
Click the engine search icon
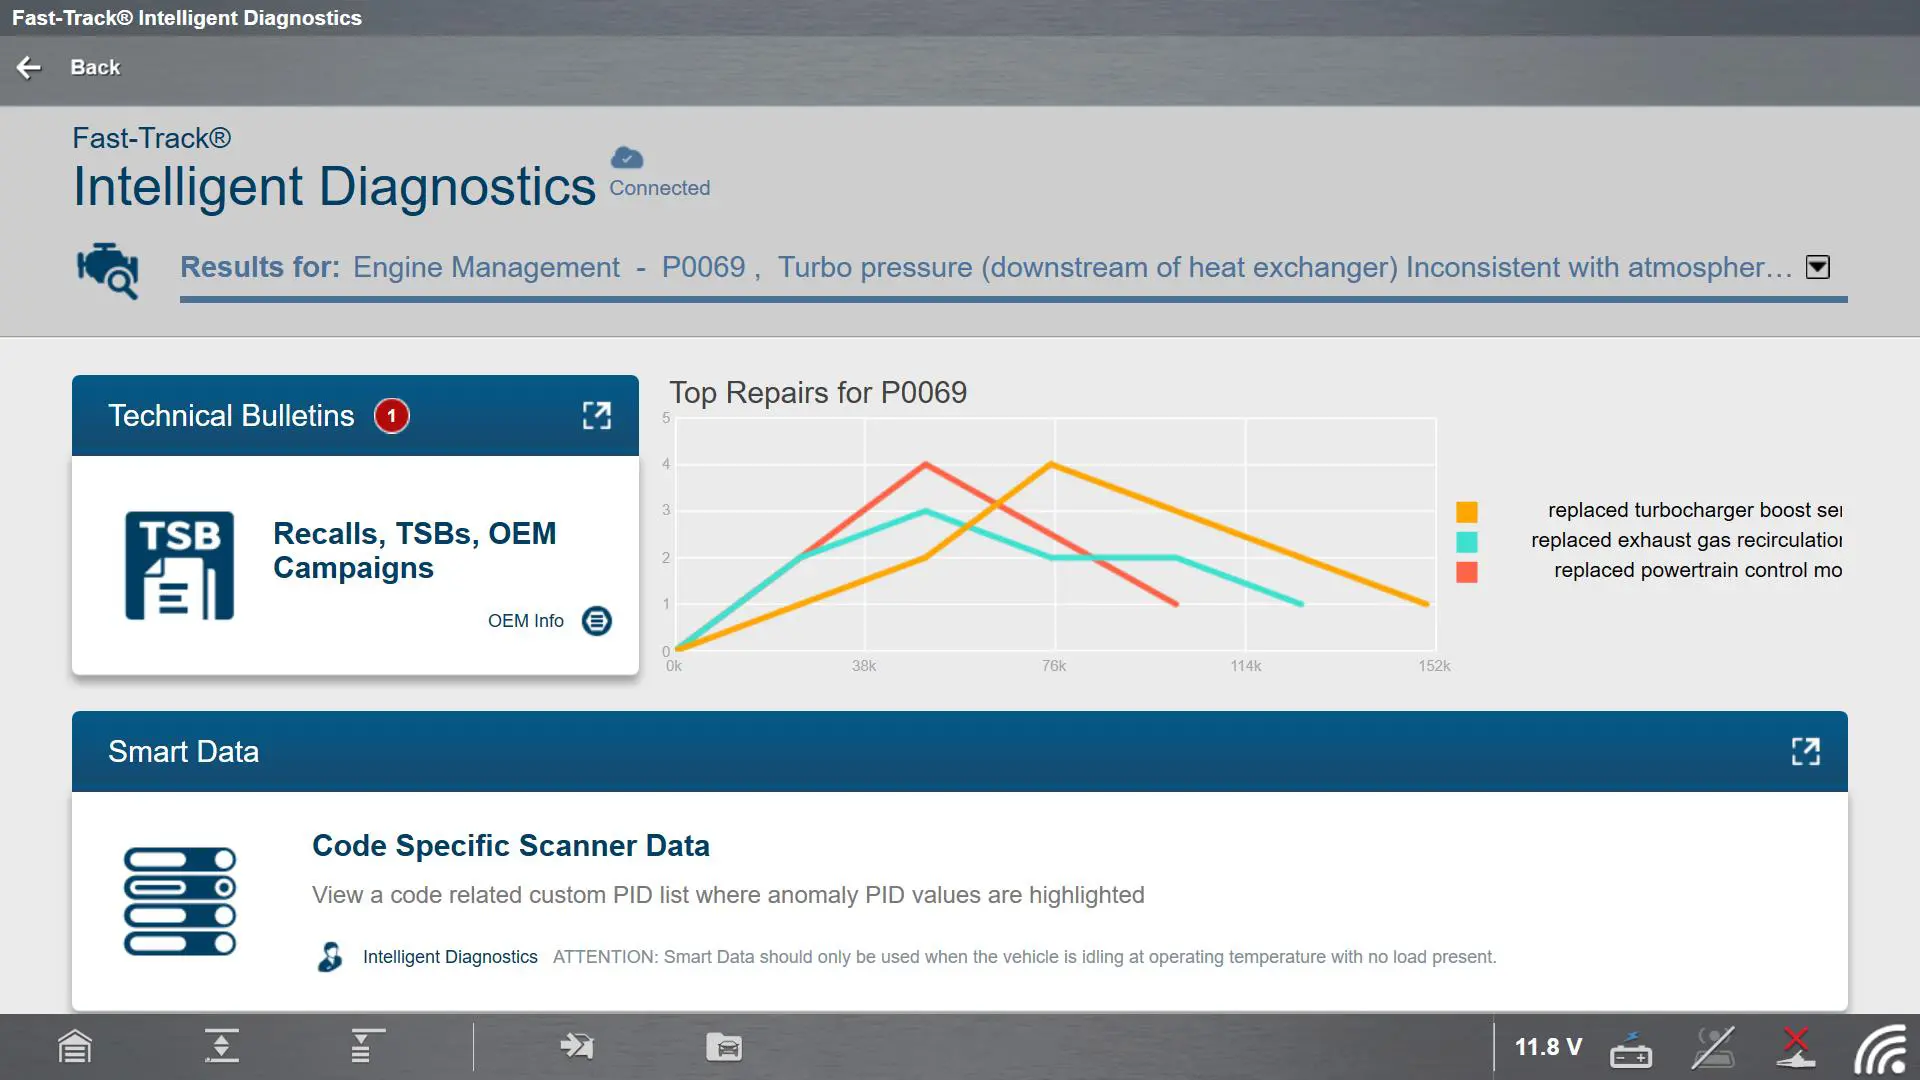[x=108, y=270]
